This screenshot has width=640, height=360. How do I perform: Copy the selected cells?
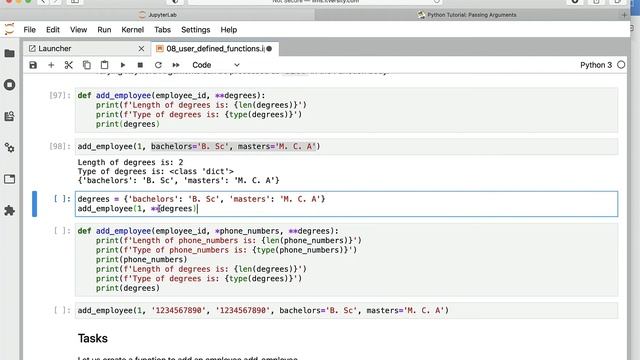87,65
